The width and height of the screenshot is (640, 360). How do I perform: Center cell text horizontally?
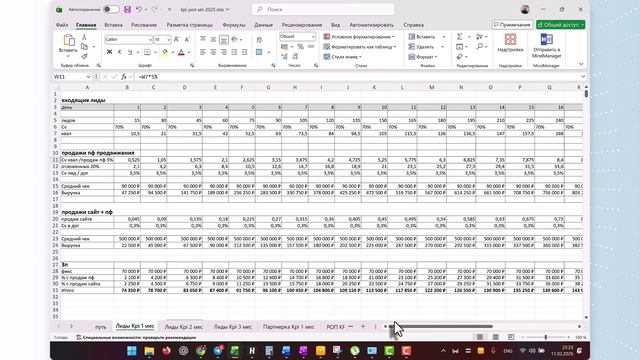click(213, 52)
